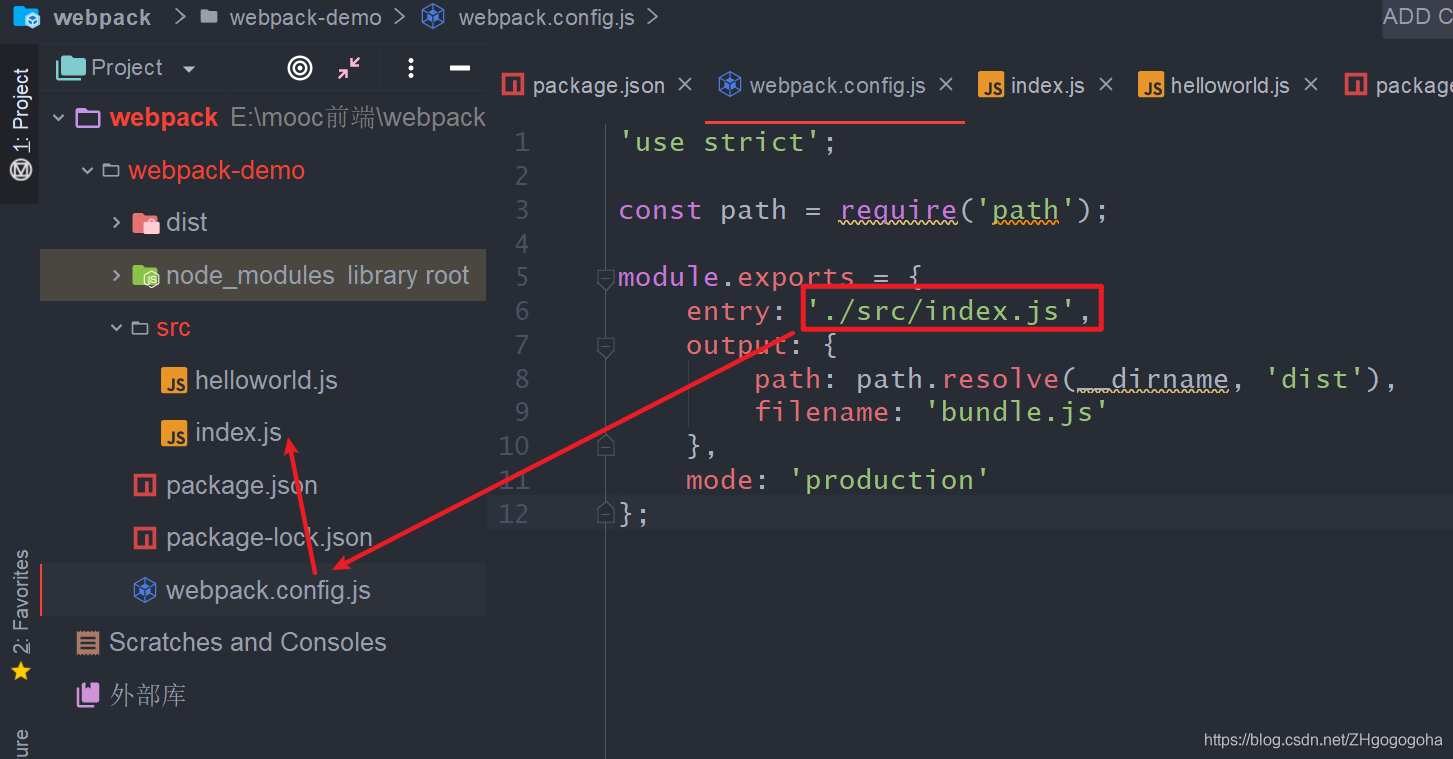Click the 'production' mode string in editor
Screen dimensions: 1453x759
click(888, 480)
